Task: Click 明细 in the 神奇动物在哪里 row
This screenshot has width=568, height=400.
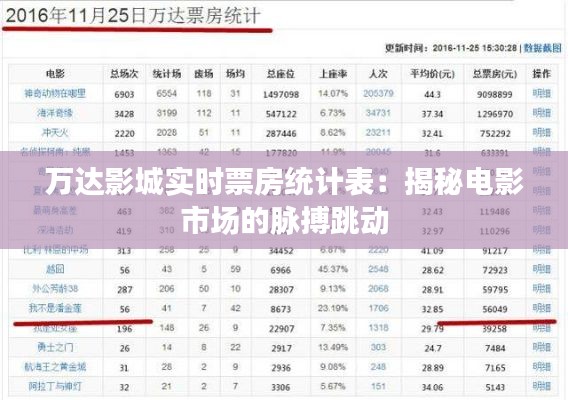Action: click(542, 93)
